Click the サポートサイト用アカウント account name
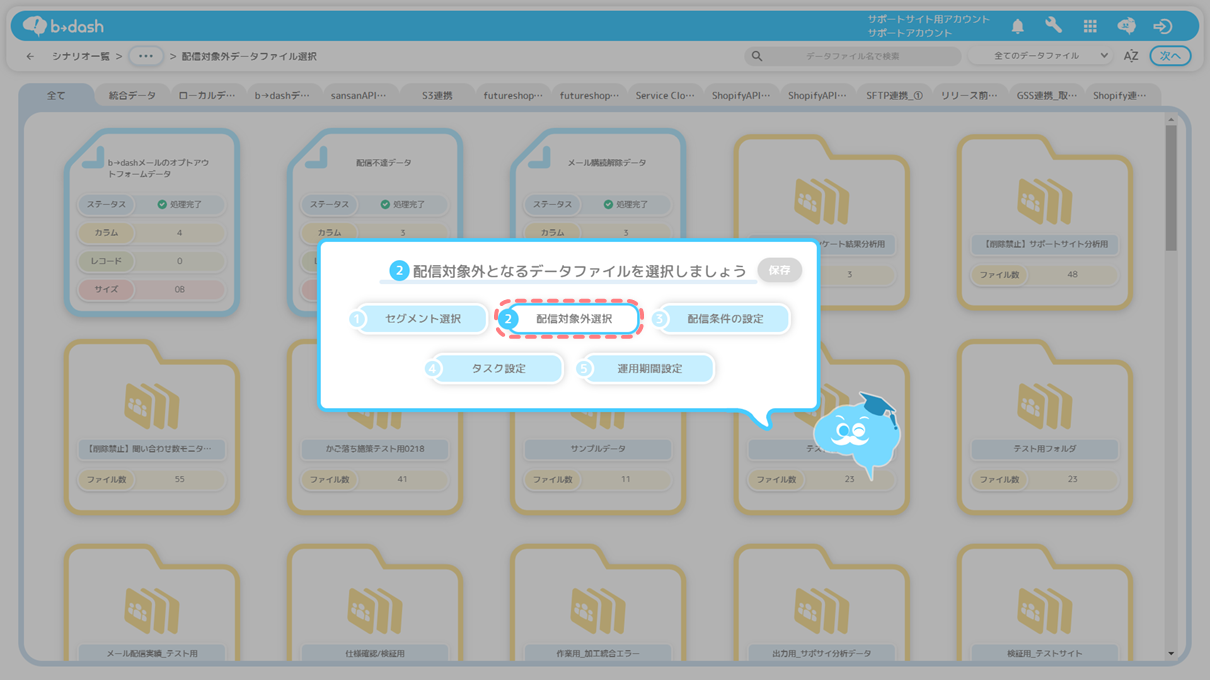This screenshot has height=680, width=1210. (928, 19)
